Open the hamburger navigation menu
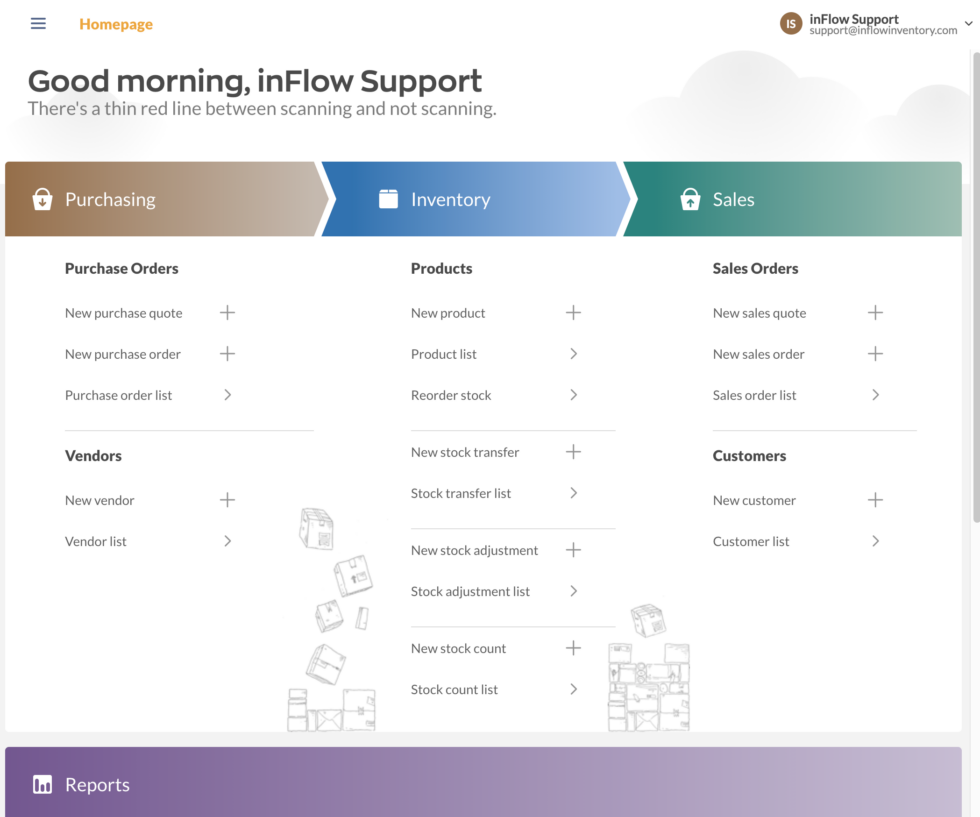Screen dimensions: 980x817 pyautogui.click(x=38, y=23)
